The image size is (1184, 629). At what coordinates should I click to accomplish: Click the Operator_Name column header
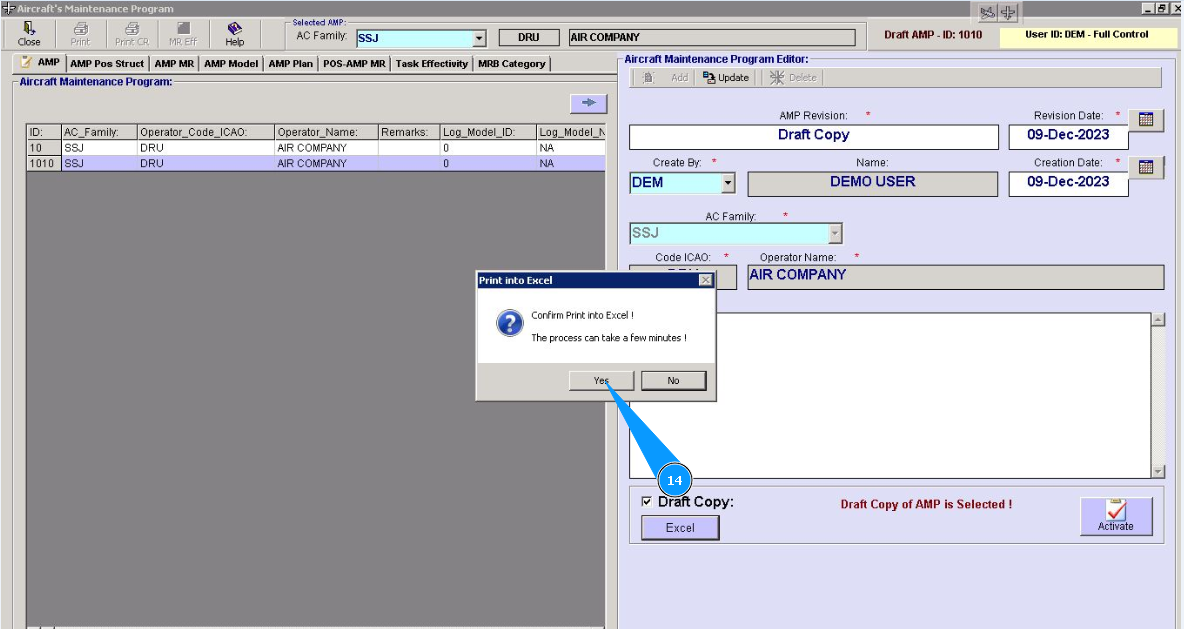coord(326,132)
